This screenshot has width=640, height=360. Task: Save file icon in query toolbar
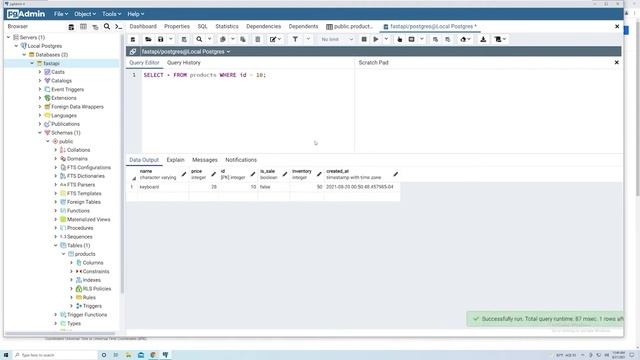(161, 39)
